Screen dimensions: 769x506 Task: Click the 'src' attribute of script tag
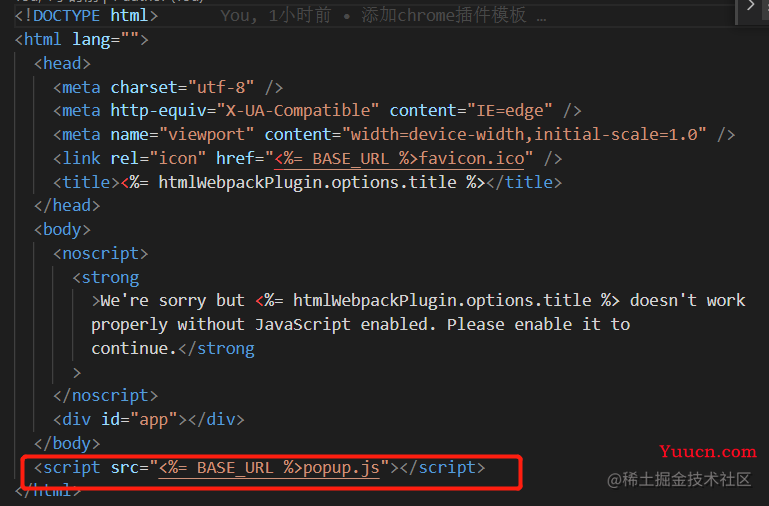pyautogui.click(x=125, y=468)
